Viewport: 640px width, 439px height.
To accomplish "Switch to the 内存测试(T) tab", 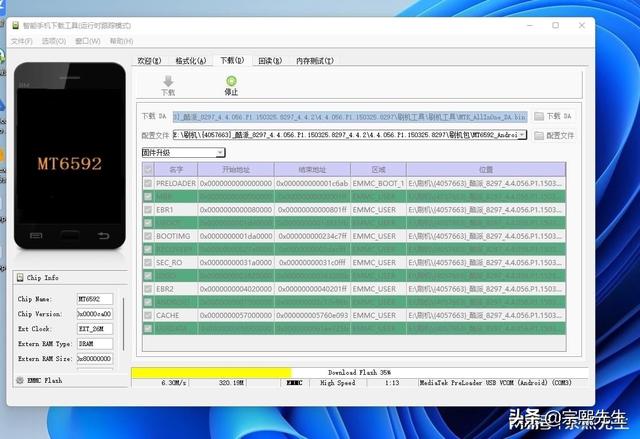I will point(315,61).
